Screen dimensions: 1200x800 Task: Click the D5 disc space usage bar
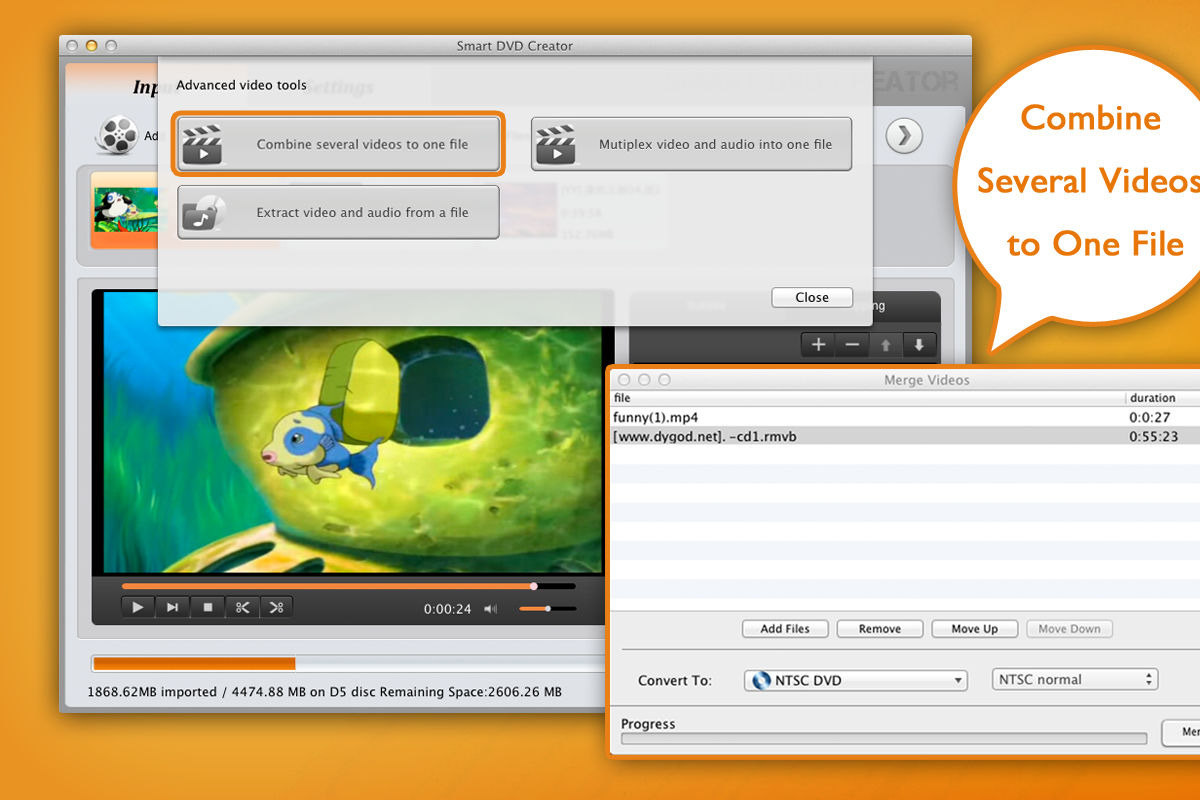(348, 663)
